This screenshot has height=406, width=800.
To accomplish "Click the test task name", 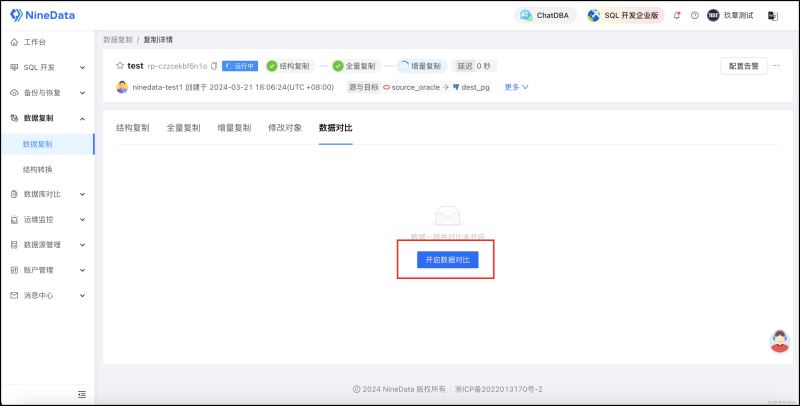I will pos(135,65).
